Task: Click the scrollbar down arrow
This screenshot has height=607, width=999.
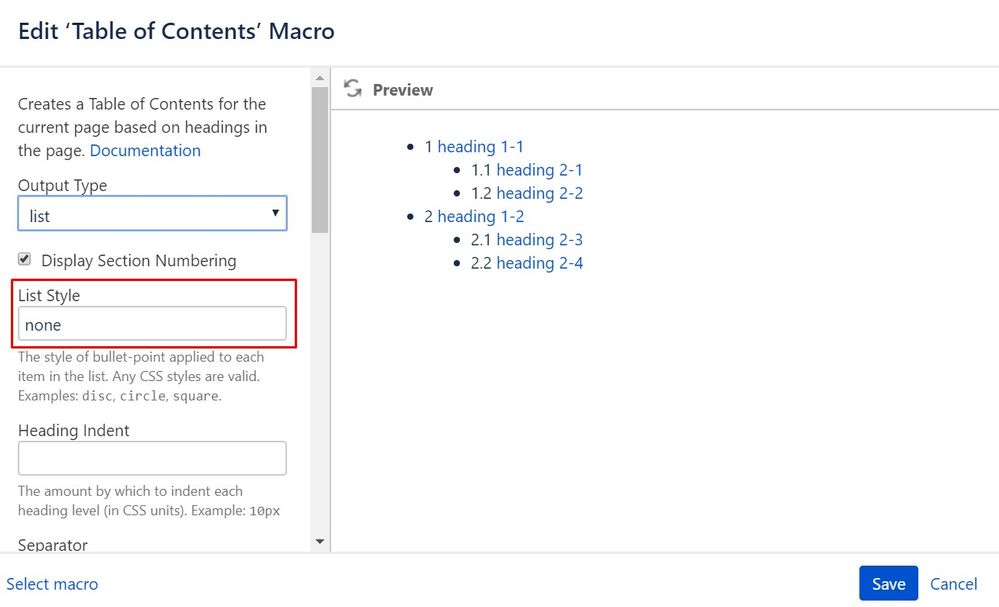Action: click(320, 541)
